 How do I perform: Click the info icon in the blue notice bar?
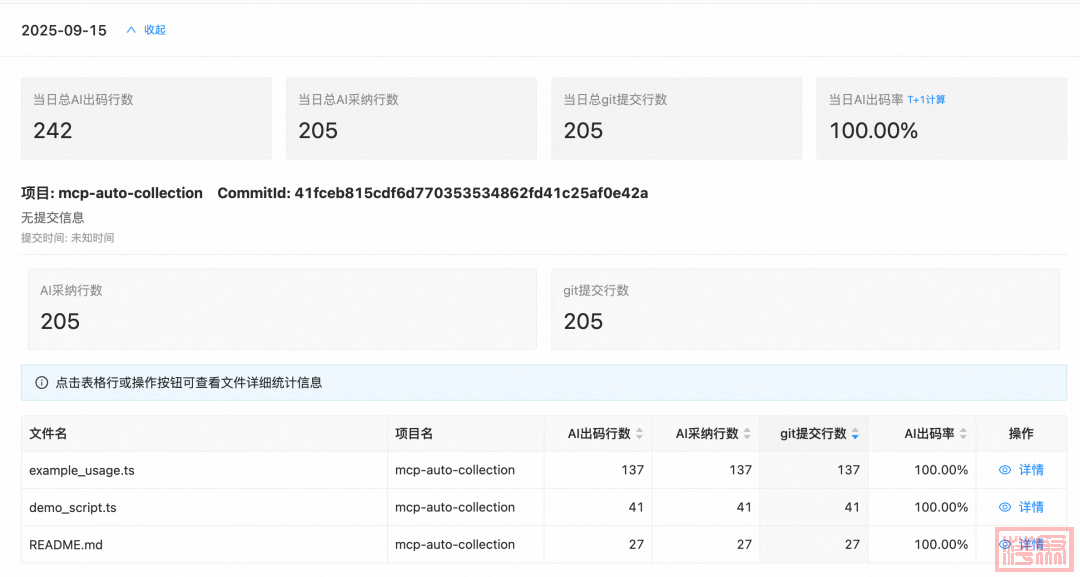(42, 382)
